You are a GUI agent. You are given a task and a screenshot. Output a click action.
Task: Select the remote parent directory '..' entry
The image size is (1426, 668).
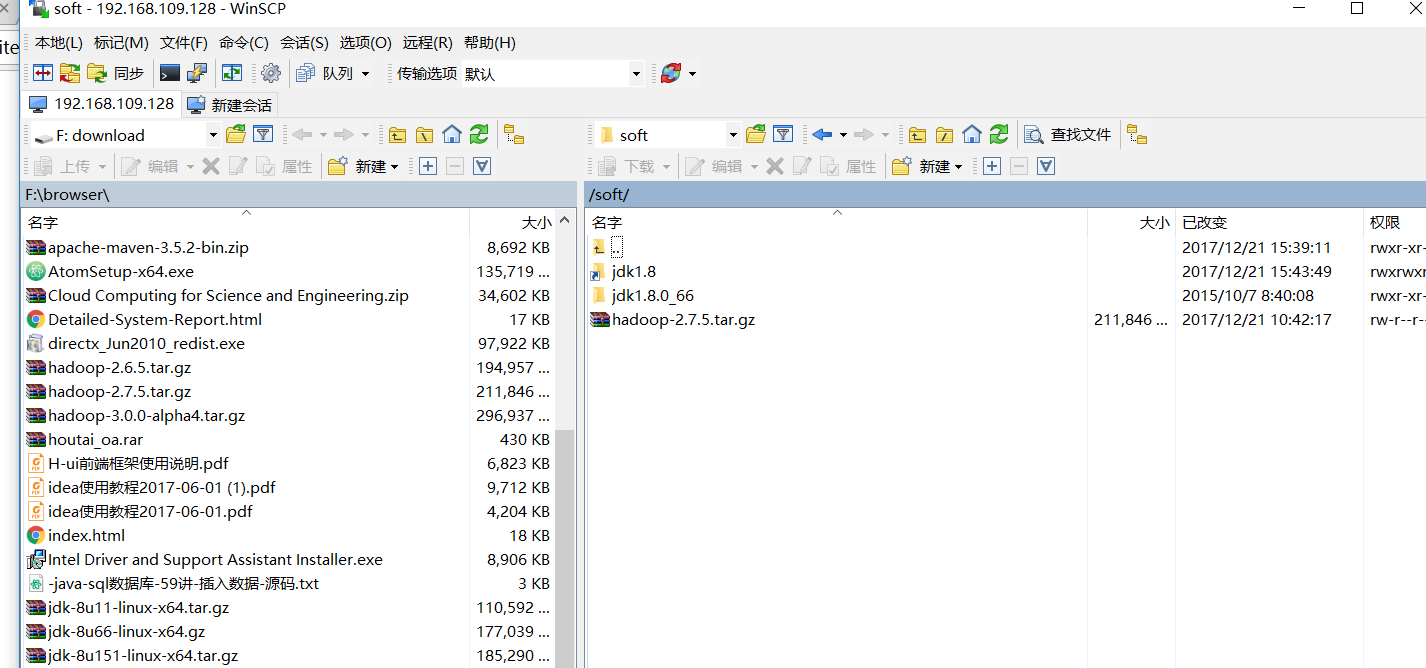608,247
